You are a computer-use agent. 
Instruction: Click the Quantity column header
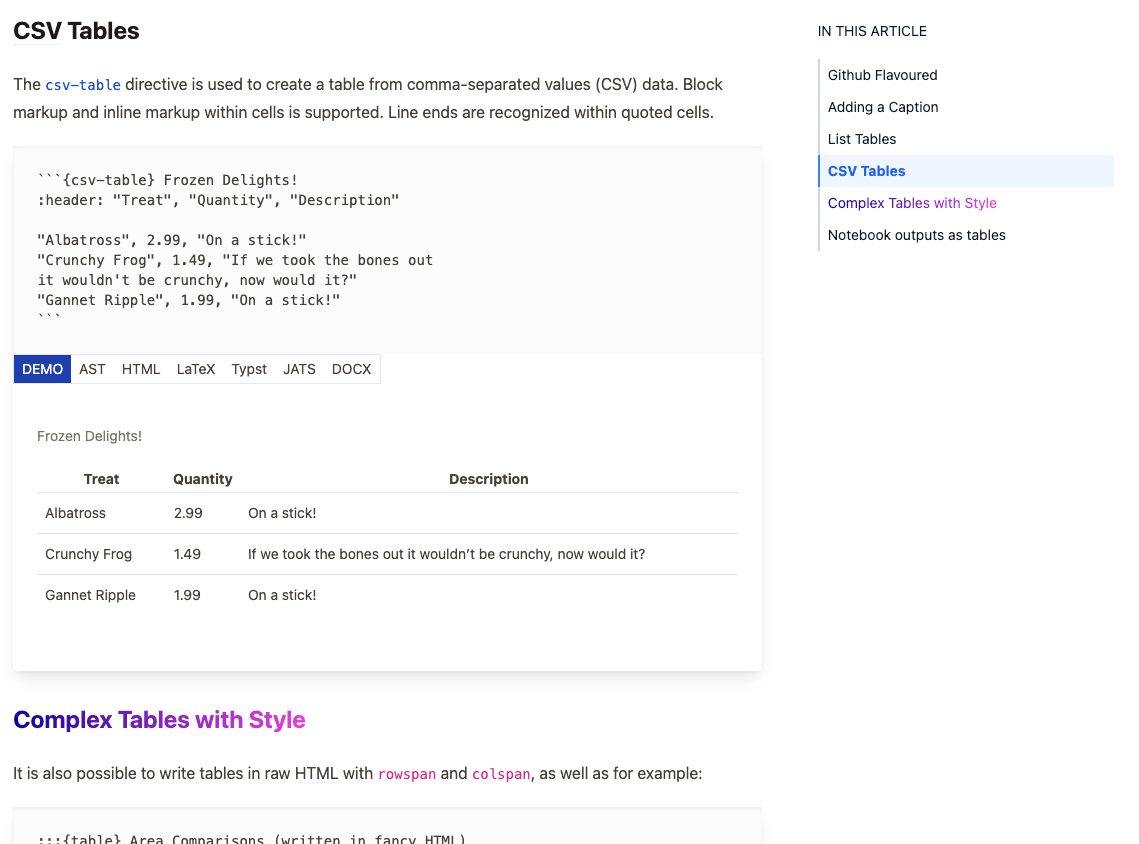tap(202, 479)
